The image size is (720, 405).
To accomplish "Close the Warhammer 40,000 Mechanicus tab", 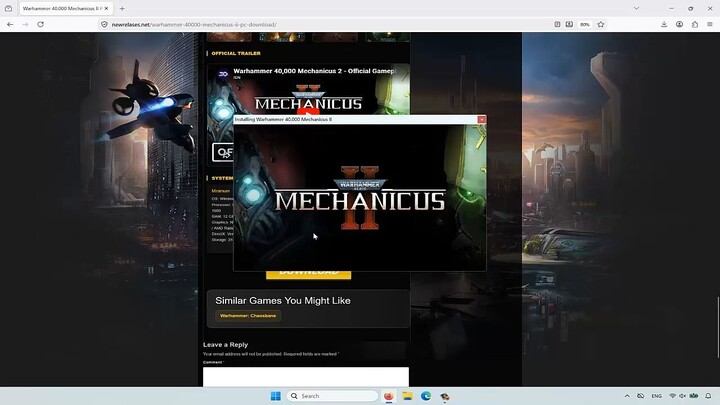I will (x=107, y=8).
